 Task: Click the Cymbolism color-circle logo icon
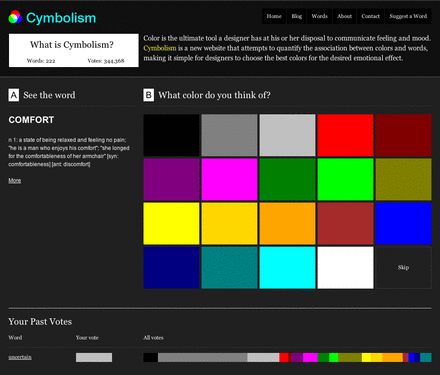coord(15,17)
